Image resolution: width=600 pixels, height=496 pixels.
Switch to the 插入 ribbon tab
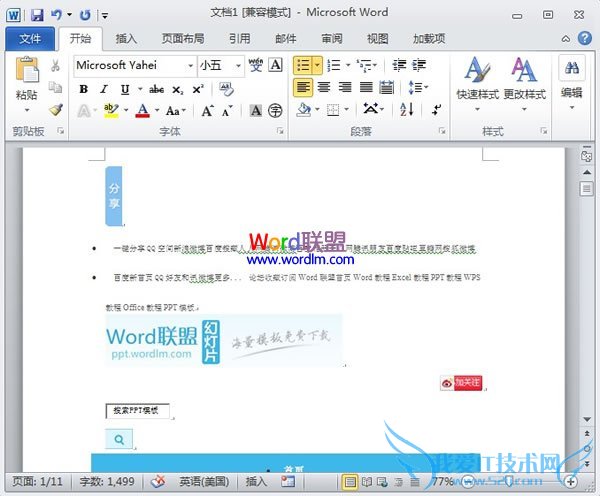tap(126, 39)
